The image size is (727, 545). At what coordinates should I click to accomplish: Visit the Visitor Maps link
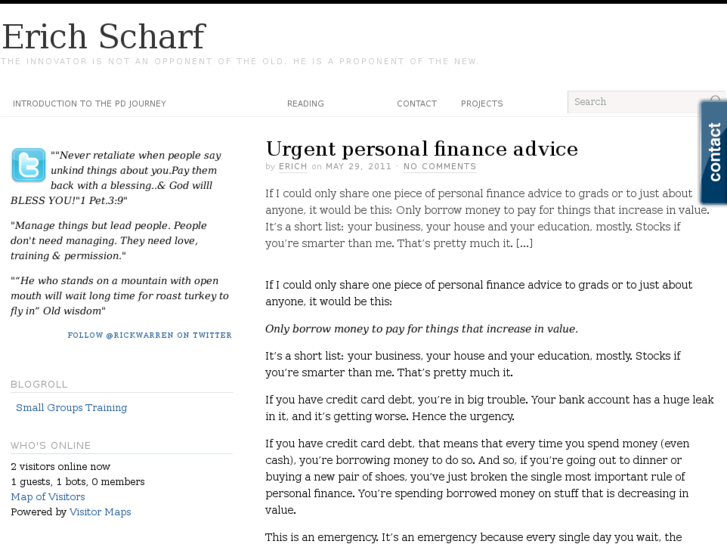pos(100,512)
